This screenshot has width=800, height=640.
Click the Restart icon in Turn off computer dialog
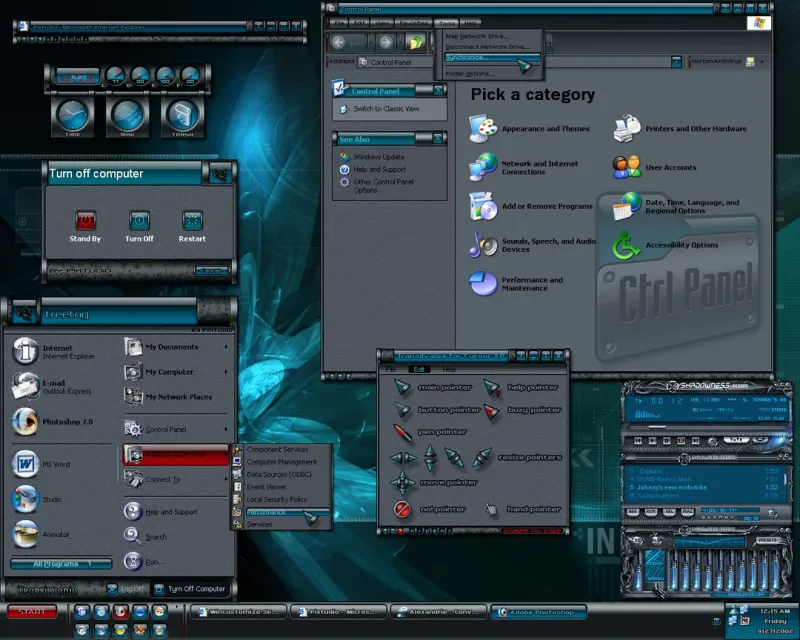pyautogui.click(x=192, y=220)
